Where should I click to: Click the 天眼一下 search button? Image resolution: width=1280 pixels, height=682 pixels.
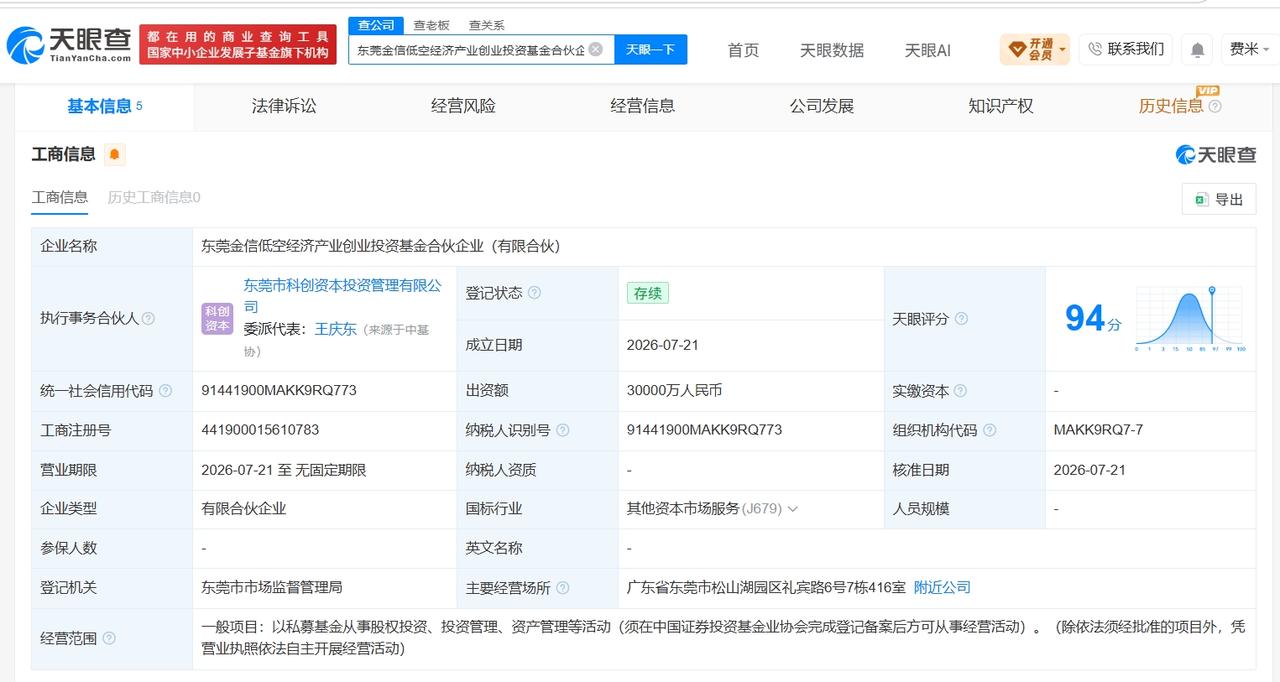(x=650, y=49)
